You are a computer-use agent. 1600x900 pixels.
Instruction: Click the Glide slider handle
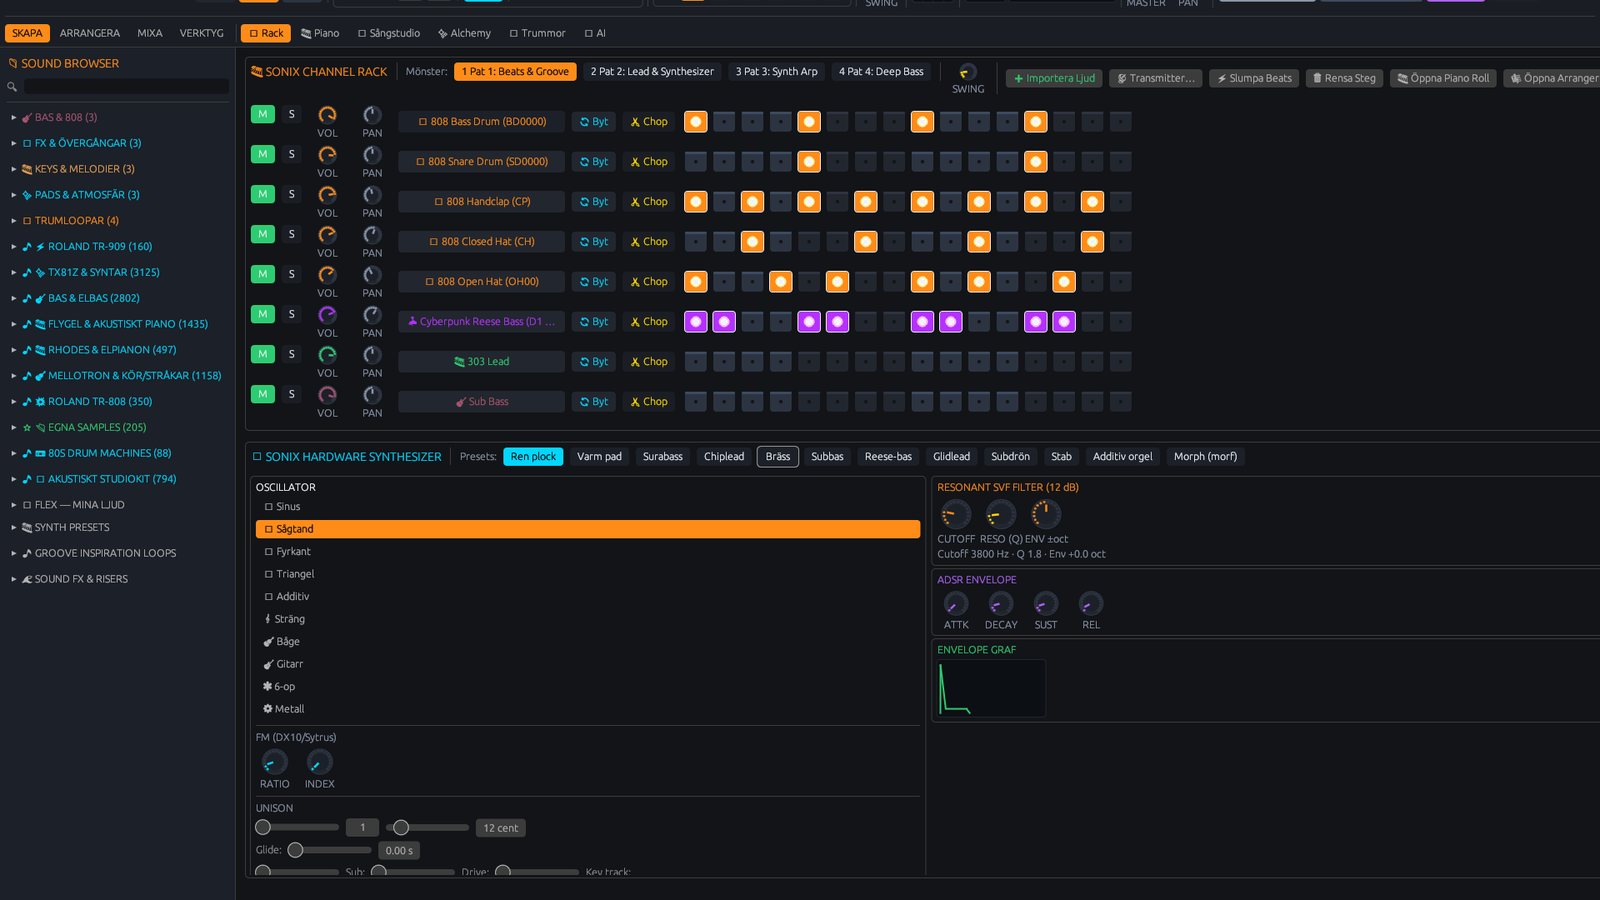[295, 850]
